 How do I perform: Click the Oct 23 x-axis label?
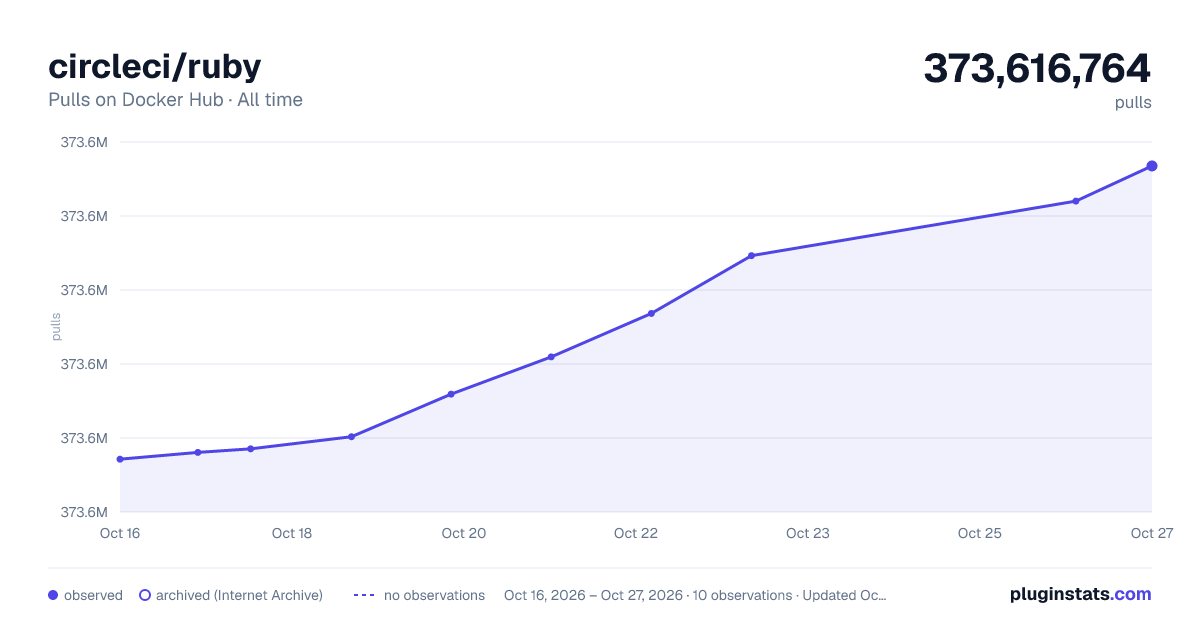(808, 533)
